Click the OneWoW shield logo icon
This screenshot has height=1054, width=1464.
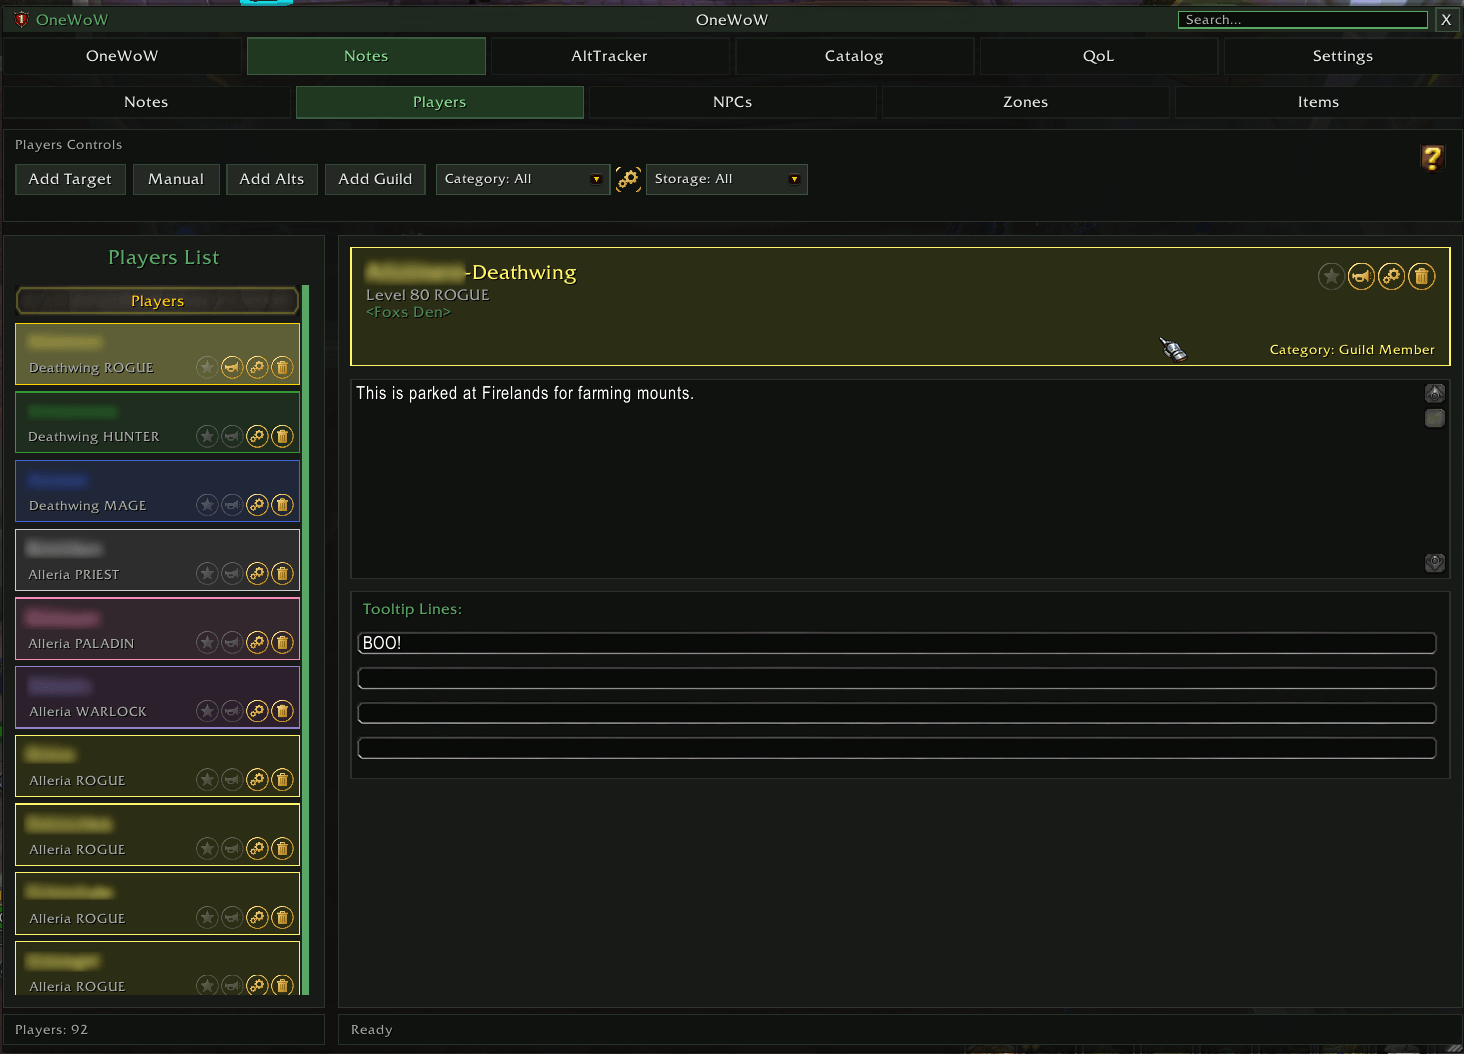[21, 19]
